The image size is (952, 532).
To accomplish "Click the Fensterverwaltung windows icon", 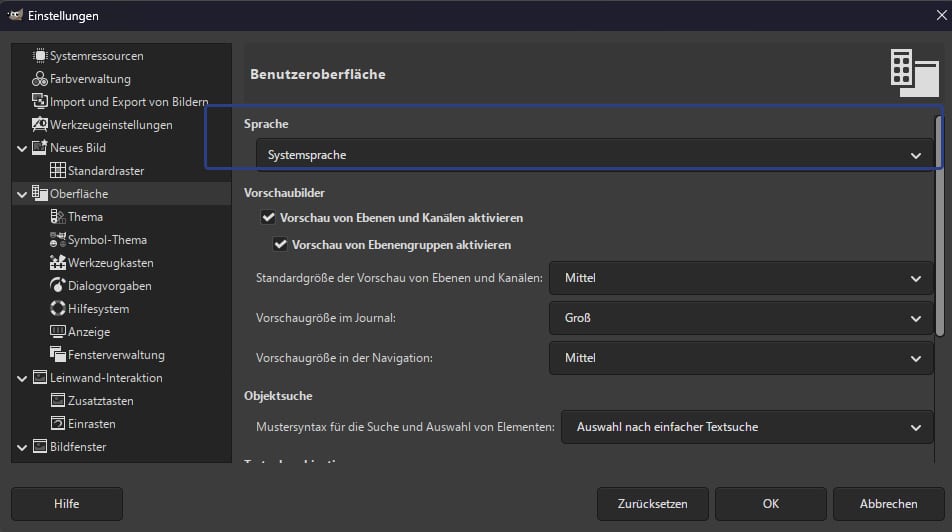I will 58,355.
